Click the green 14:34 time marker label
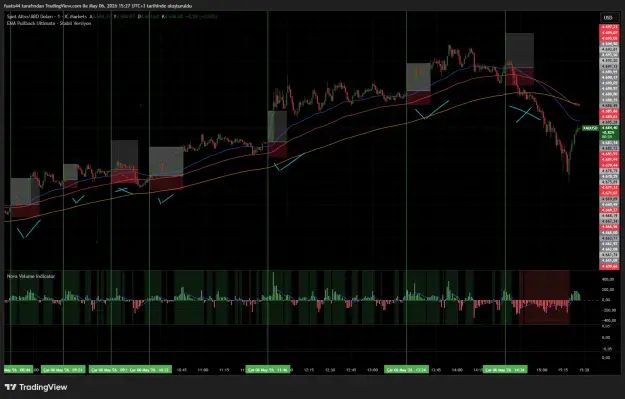 [505, 370]
